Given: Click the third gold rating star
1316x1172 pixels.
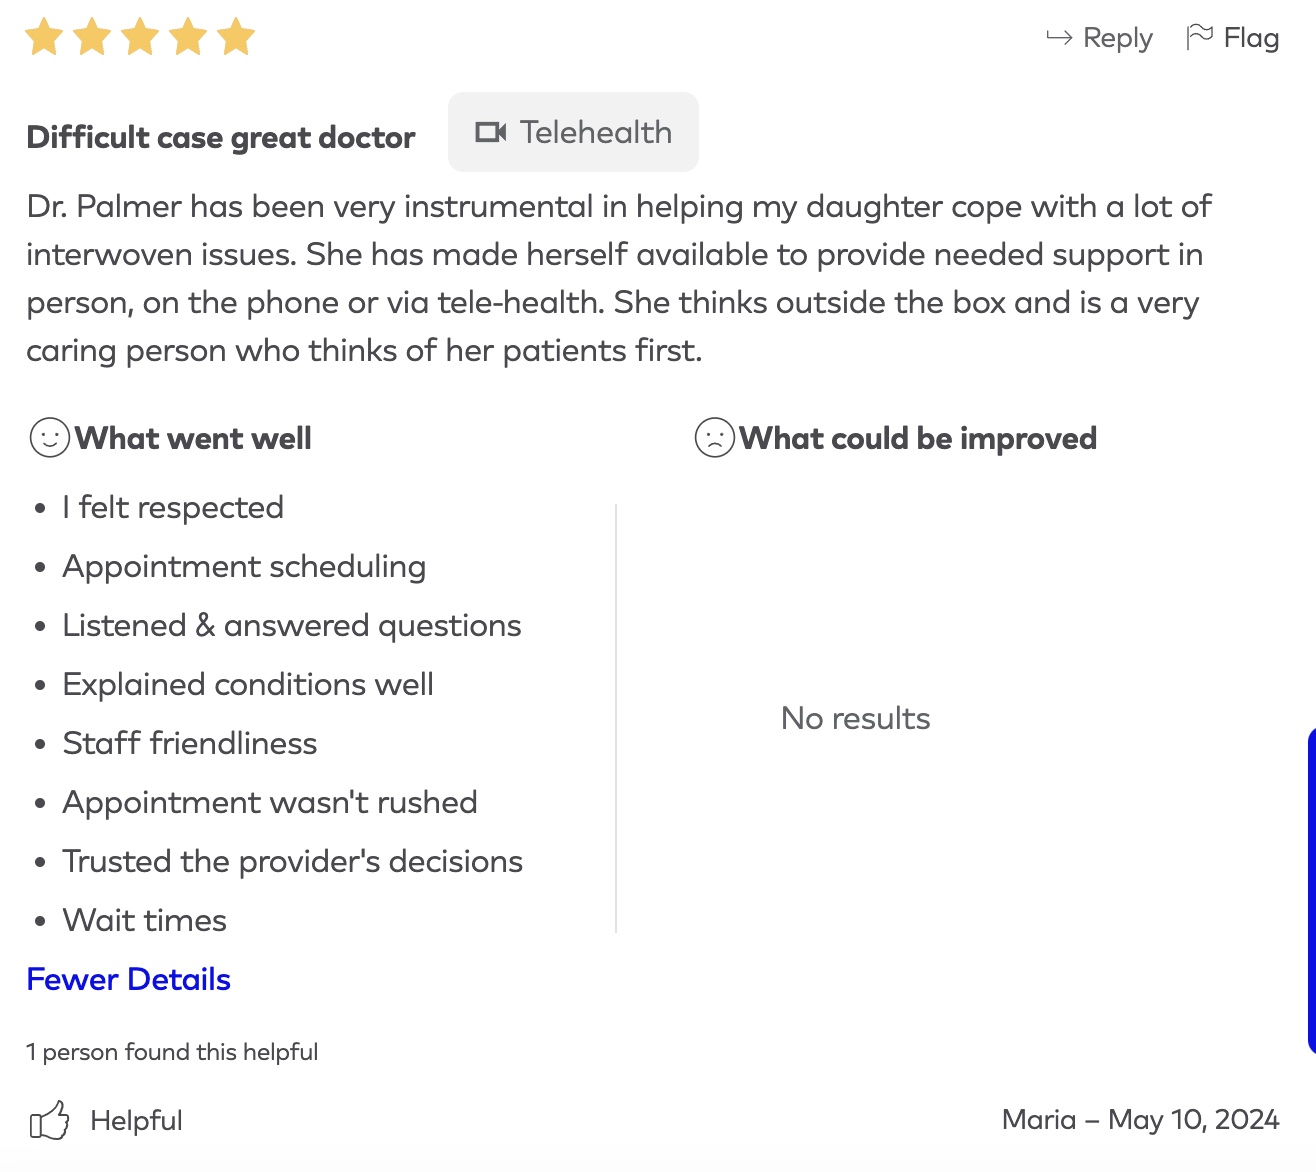Looking at the screenshot, I should tap(140, 37).
